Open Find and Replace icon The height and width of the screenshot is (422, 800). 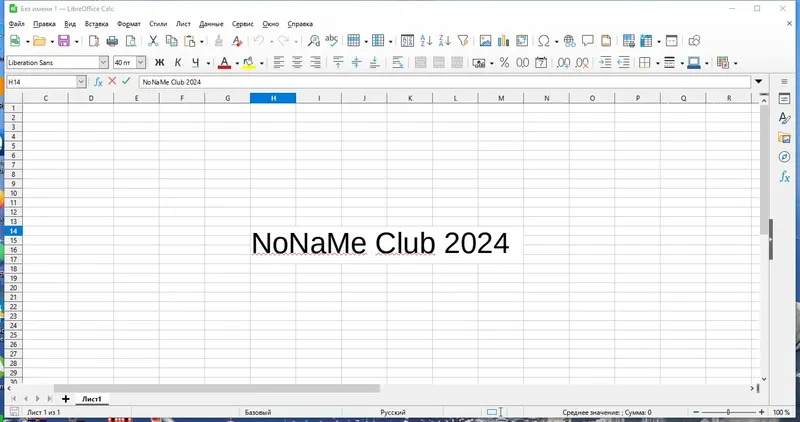(x=313, y=41)
